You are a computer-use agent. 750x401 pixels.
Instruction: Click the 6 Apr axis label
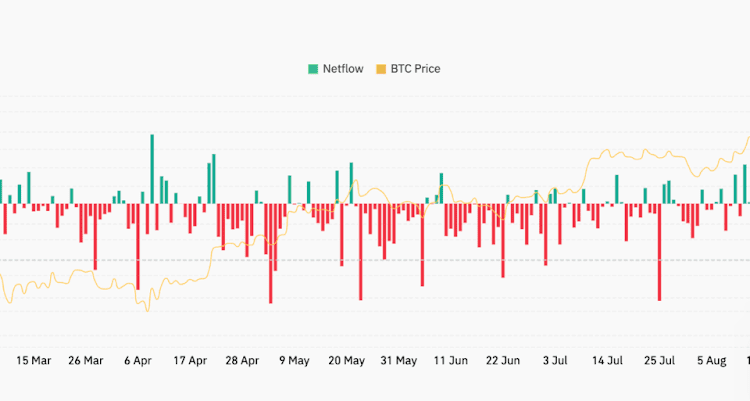(x=138, y=360)
